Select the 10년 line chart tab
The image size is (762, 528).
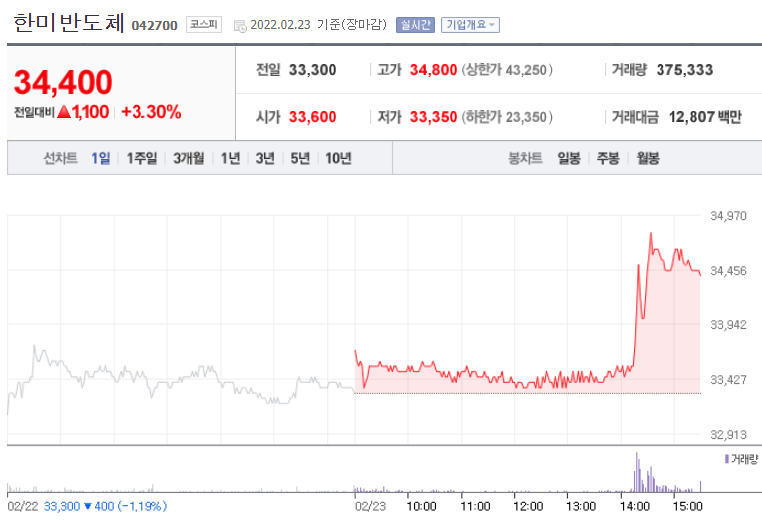(338, 158)
